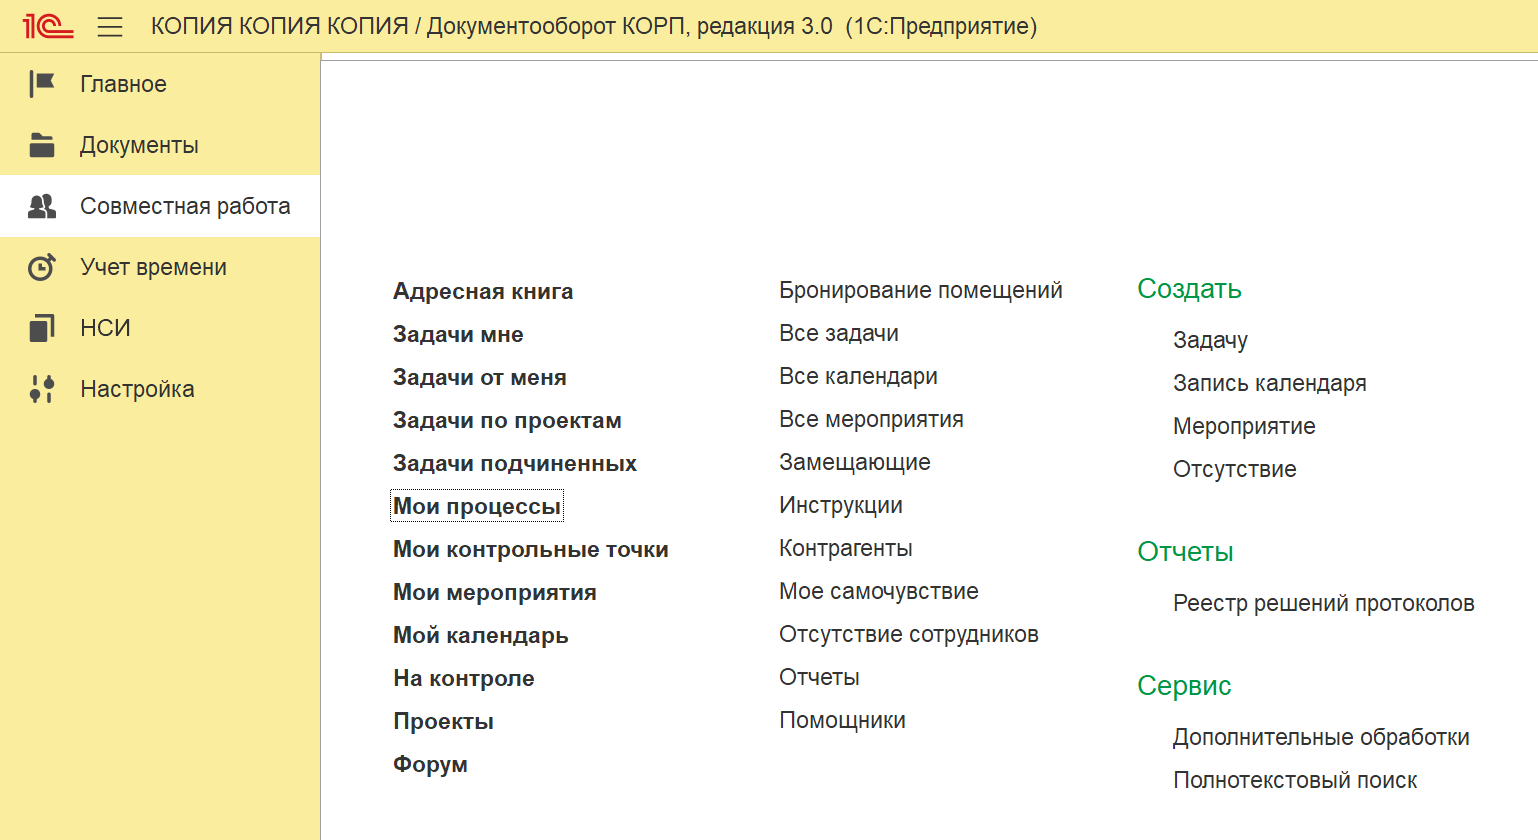Open Задачи мне
The width and height of the screenshot is (1538, 840).
point(458,334)
